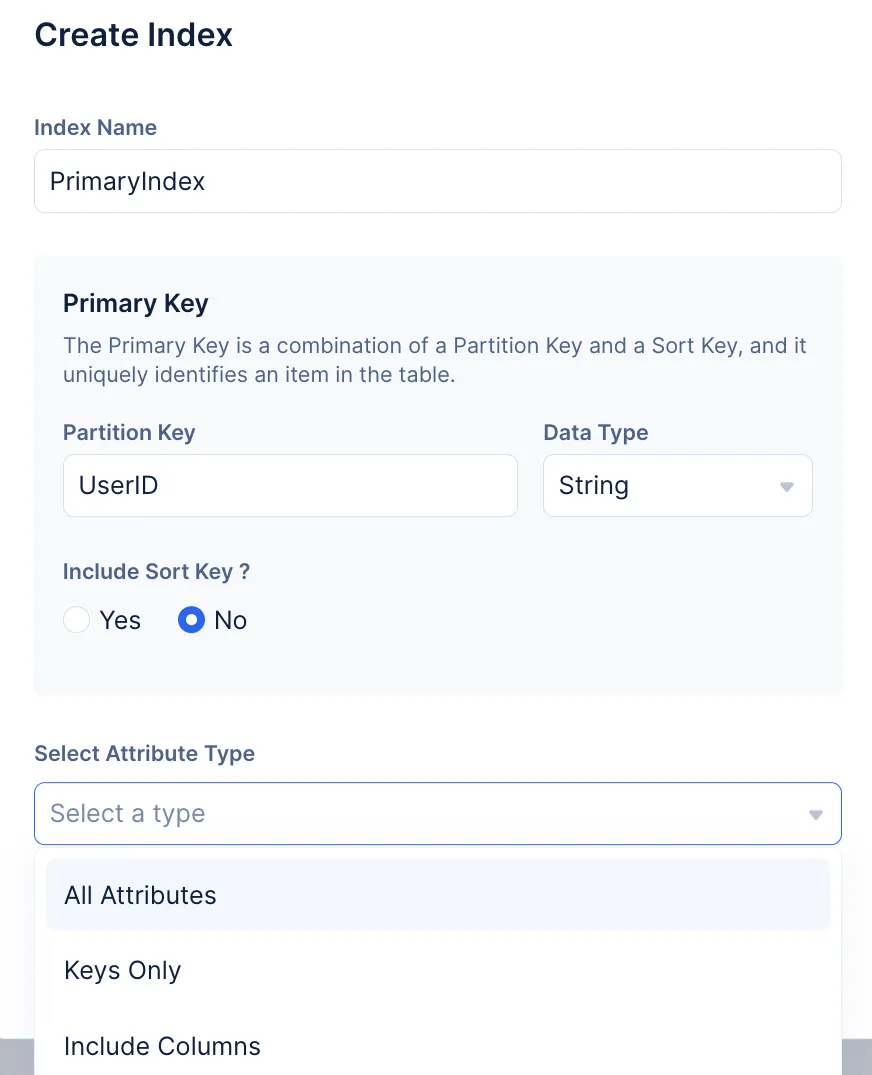Select the No radio button for sort key
The width and height of the screenshot is (872, 1075).
[x=191, y=620]
